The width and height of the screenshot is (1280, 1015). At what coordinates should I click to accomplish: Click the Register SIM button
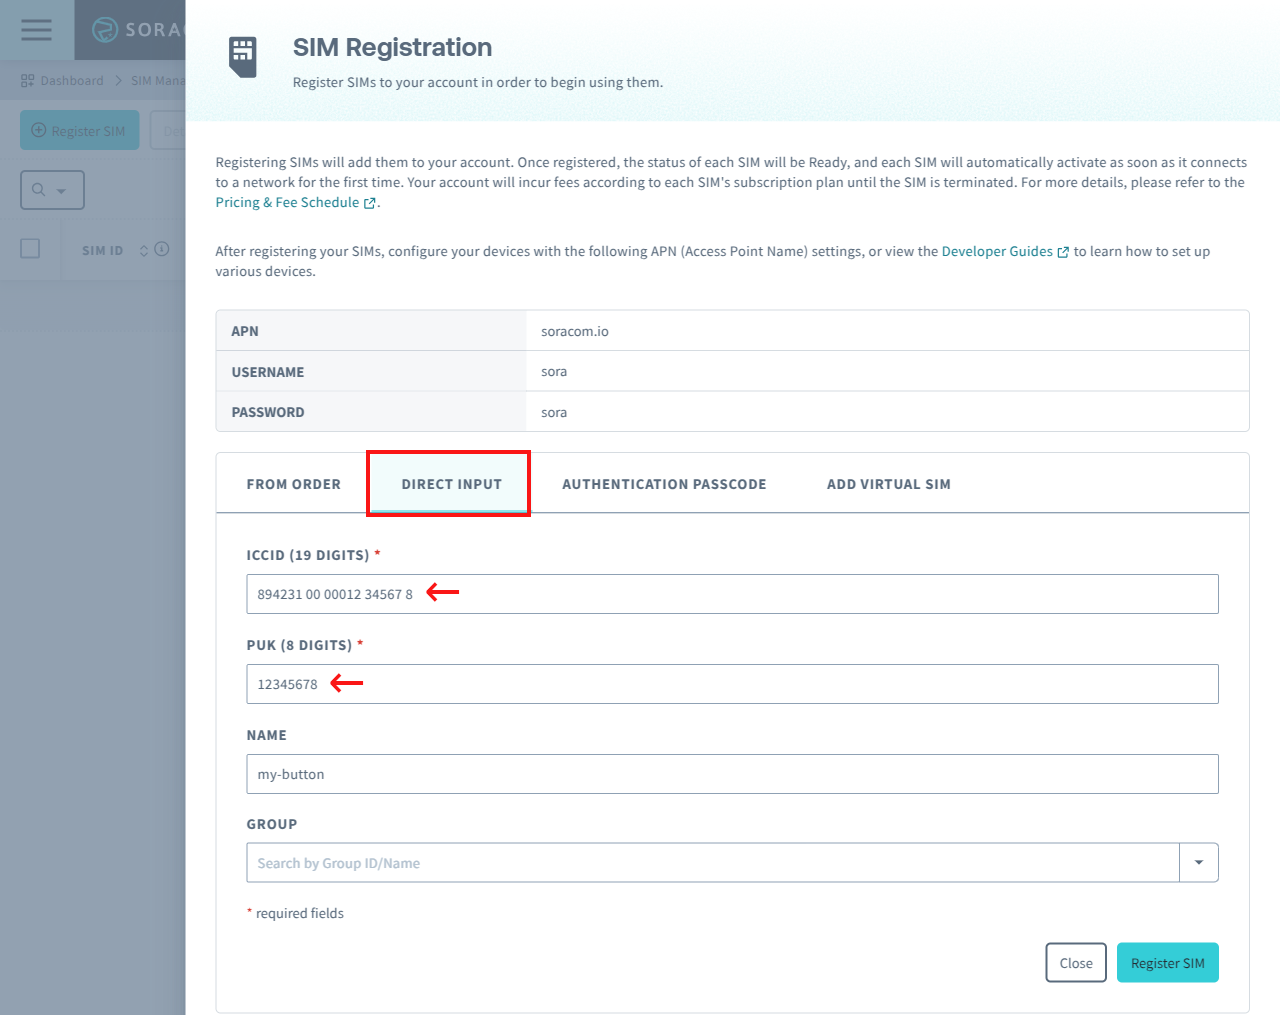click(1167, 962)
